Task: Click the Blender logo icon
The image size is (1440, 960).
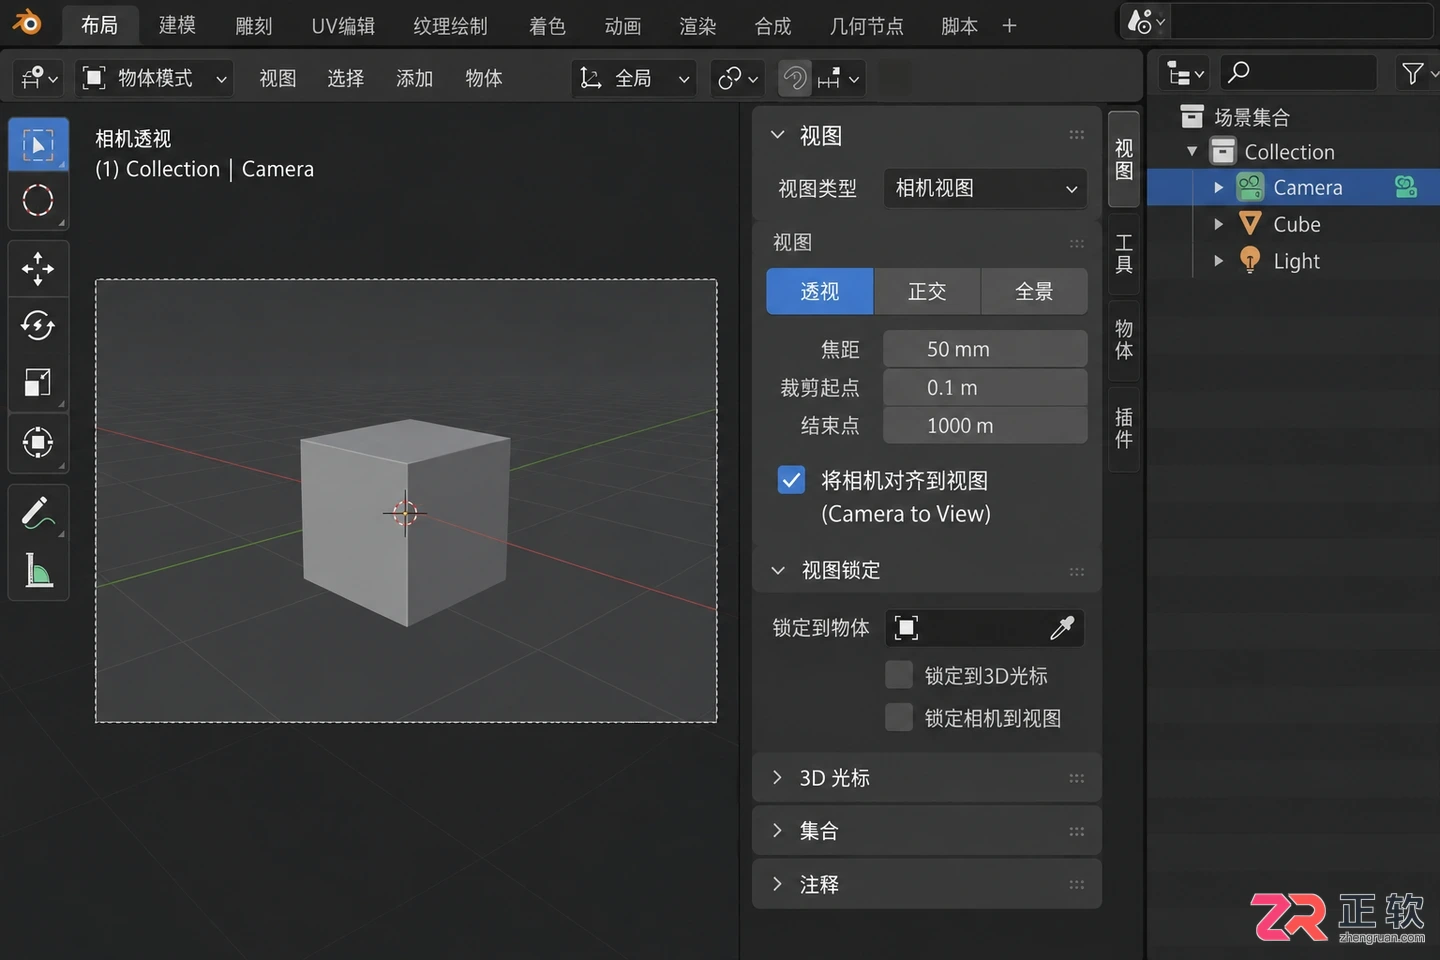Action: [27, 23]
